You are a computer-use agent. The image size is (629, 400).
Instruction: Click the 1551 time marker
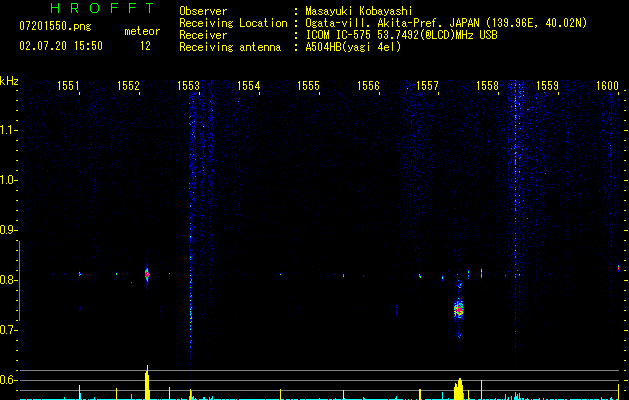(68, 85)
